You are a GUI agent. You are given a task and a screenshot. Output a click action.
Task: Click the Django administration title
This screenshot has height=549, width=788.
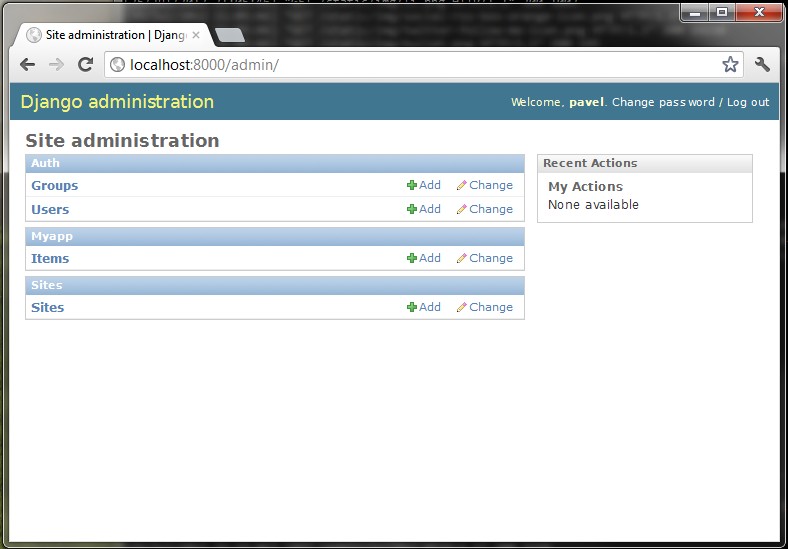(x=117, y=102)
